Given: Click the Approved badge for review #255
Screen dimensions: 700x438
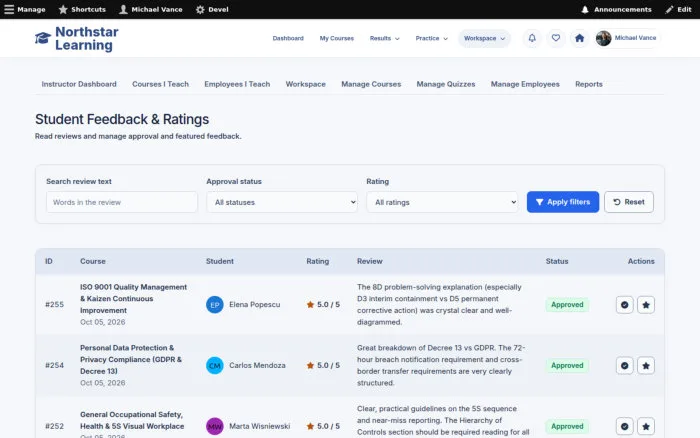Looking at the screenshot, I should click(x=567, y=305).
